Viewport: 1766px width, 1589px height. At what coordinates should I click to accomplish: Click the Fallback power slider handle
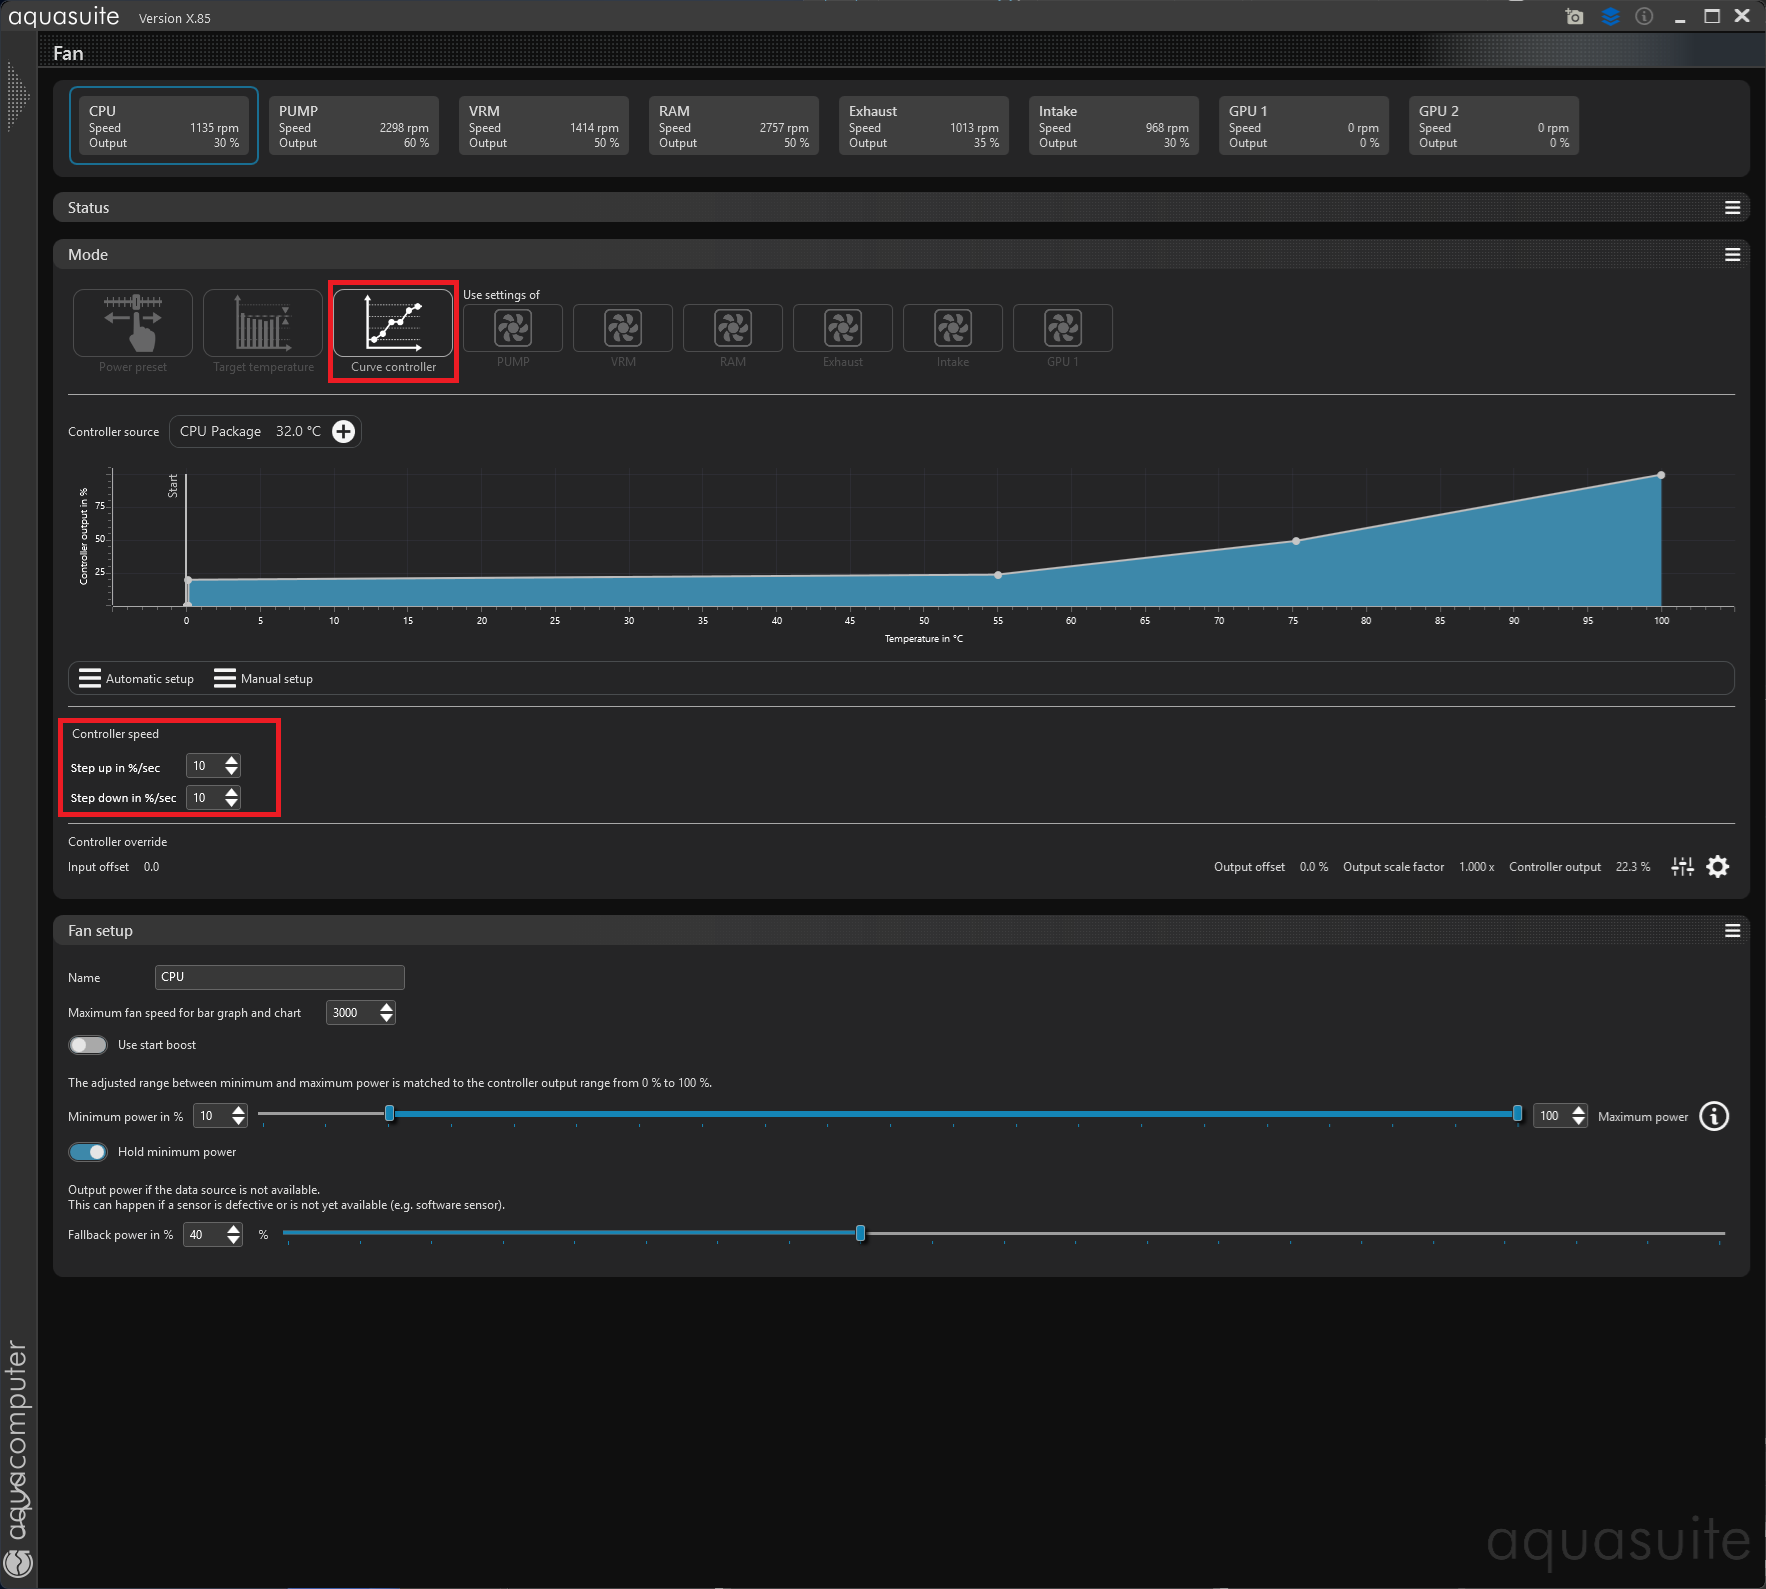(x=860, y=1233)
